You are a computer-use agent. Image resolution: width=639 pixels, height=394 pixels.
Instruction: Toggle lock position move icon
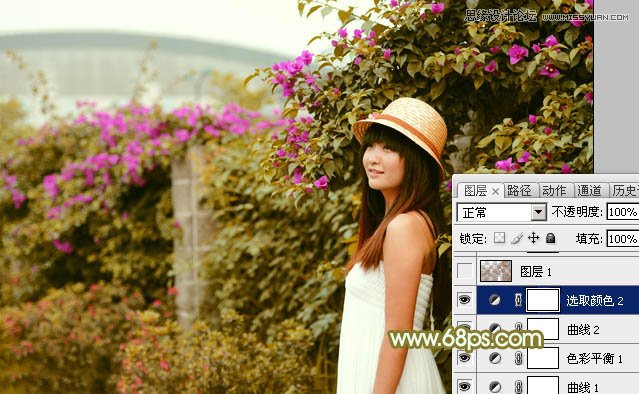[533, 238]
